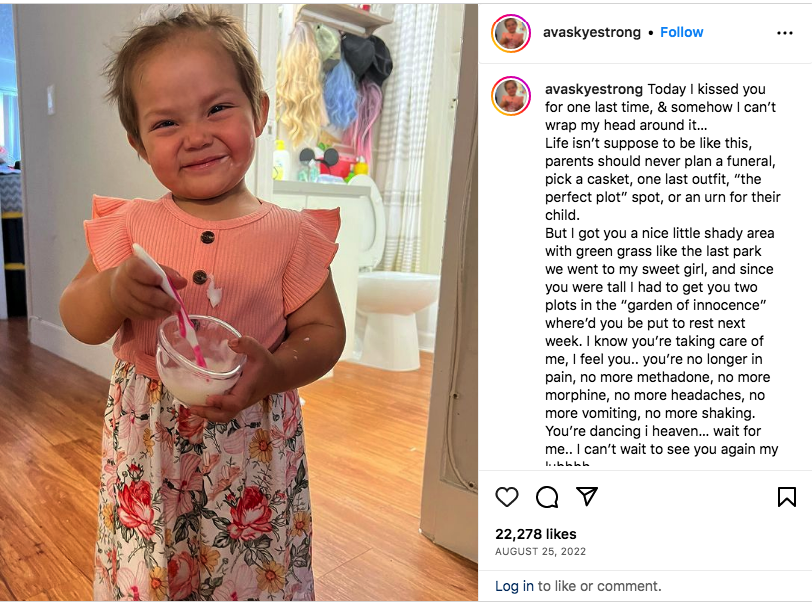The height and width of the screenshot is (606, 812).
Task: Save the post with the bookmark icon
Action: tap(787, 497)
